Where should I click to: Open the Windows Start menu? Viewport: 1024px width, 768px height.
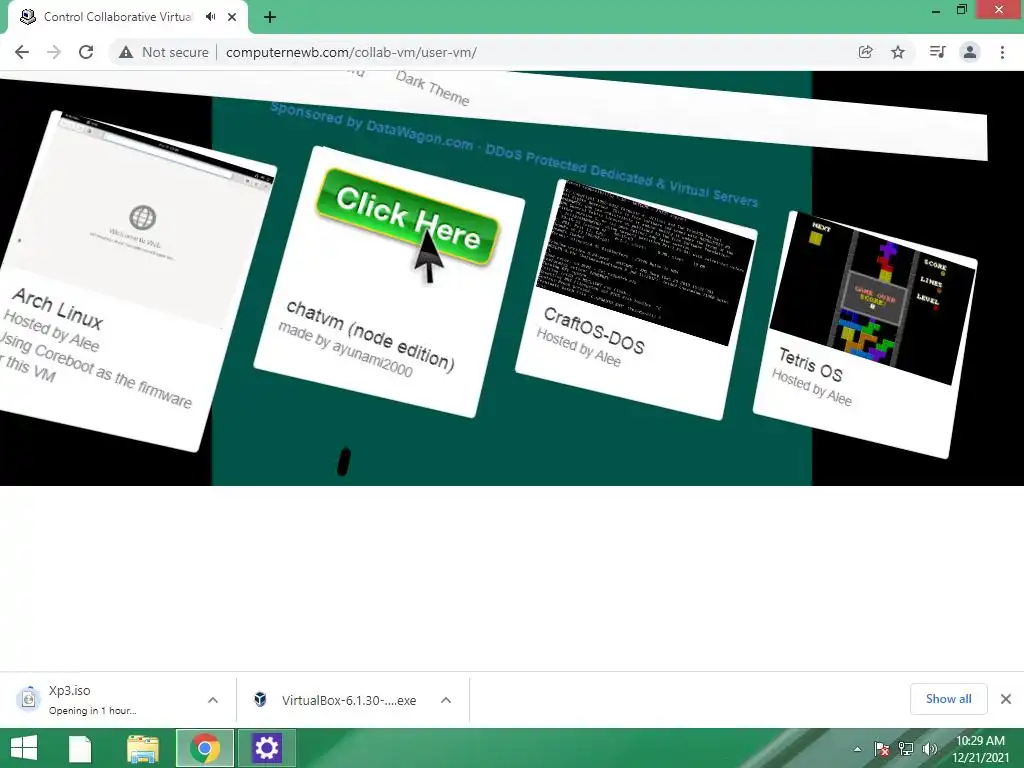click(24, 748)
